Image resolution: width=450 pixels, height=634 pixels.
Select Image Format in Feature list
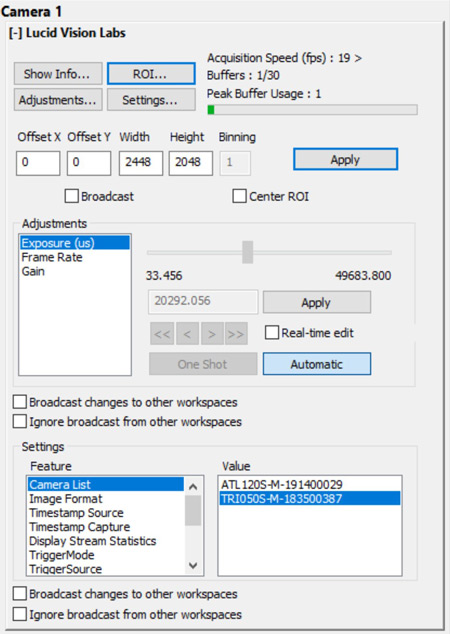(x=106, y=499)
